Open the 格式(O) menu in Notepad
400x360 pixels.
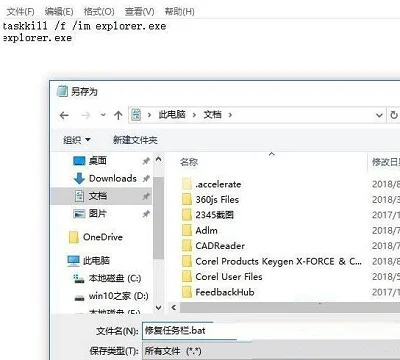pos(99,12)
